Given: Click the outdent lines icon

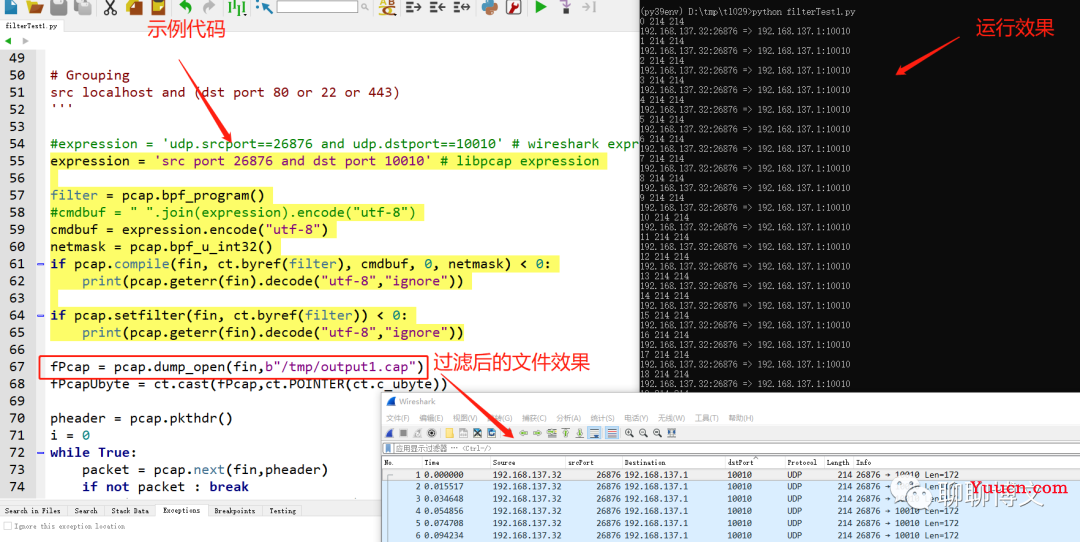Looking at the screenshot, I should point(437,7).
